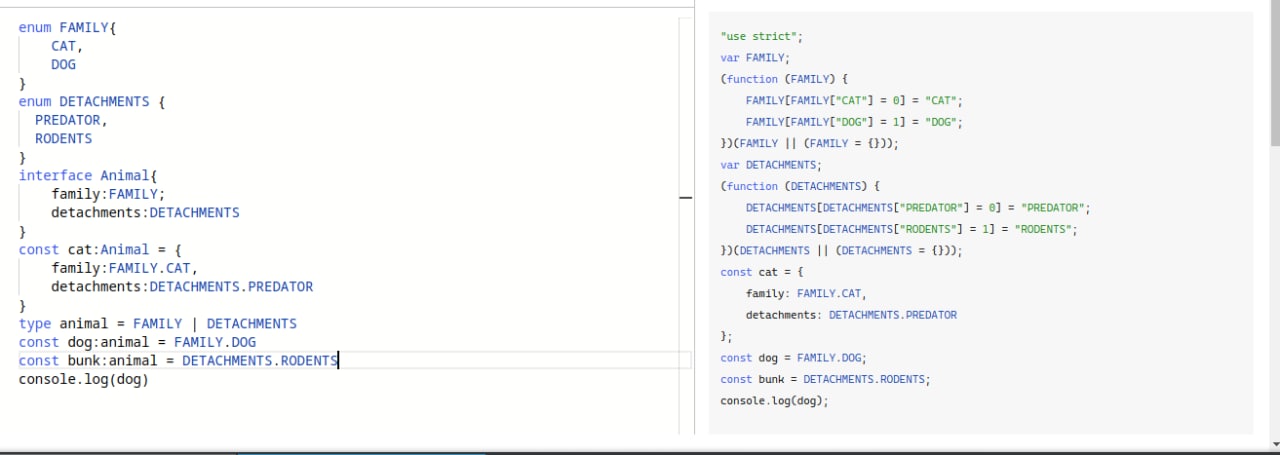The image size is (1280, 455).
Task: Click 'detachments:DETACHMENTS.PREDATOR' line in editor
Action: (182, 287)
